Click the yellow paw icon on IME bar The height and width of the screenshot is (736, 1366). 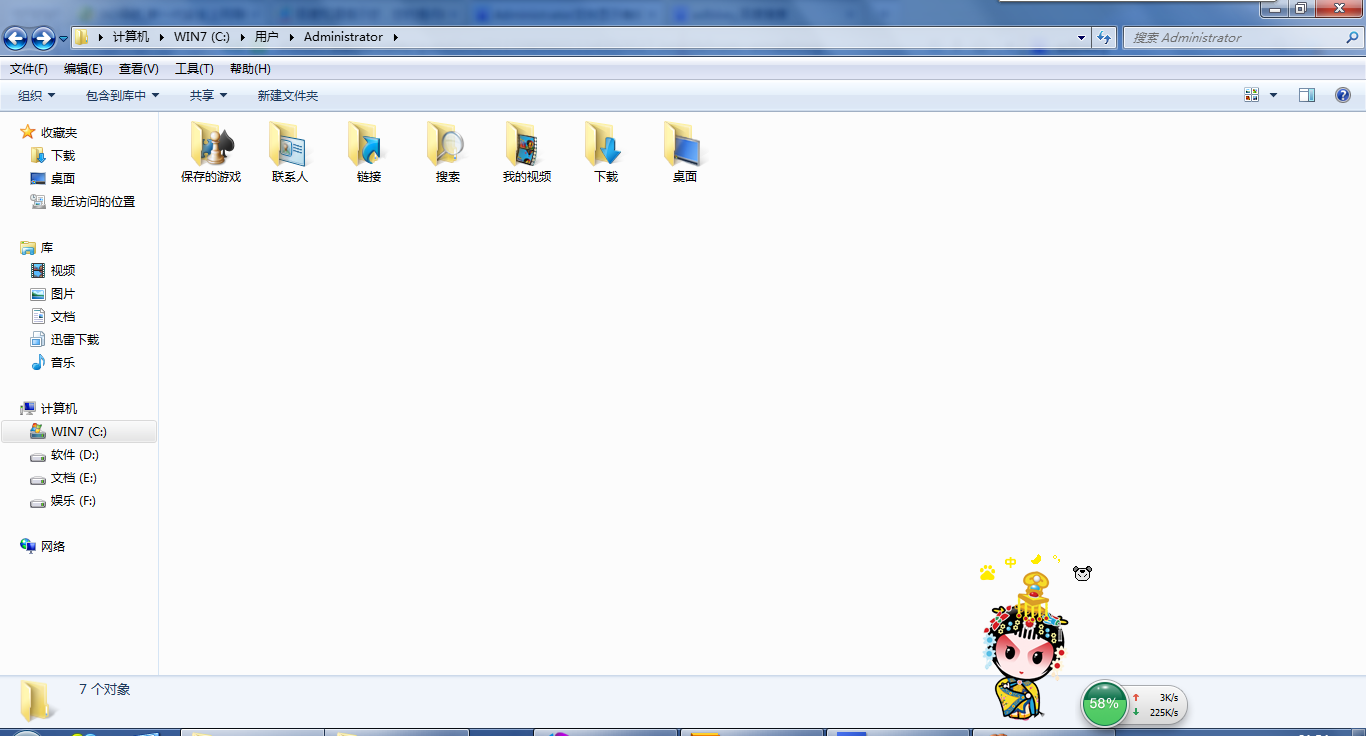(x=988, y=573)
